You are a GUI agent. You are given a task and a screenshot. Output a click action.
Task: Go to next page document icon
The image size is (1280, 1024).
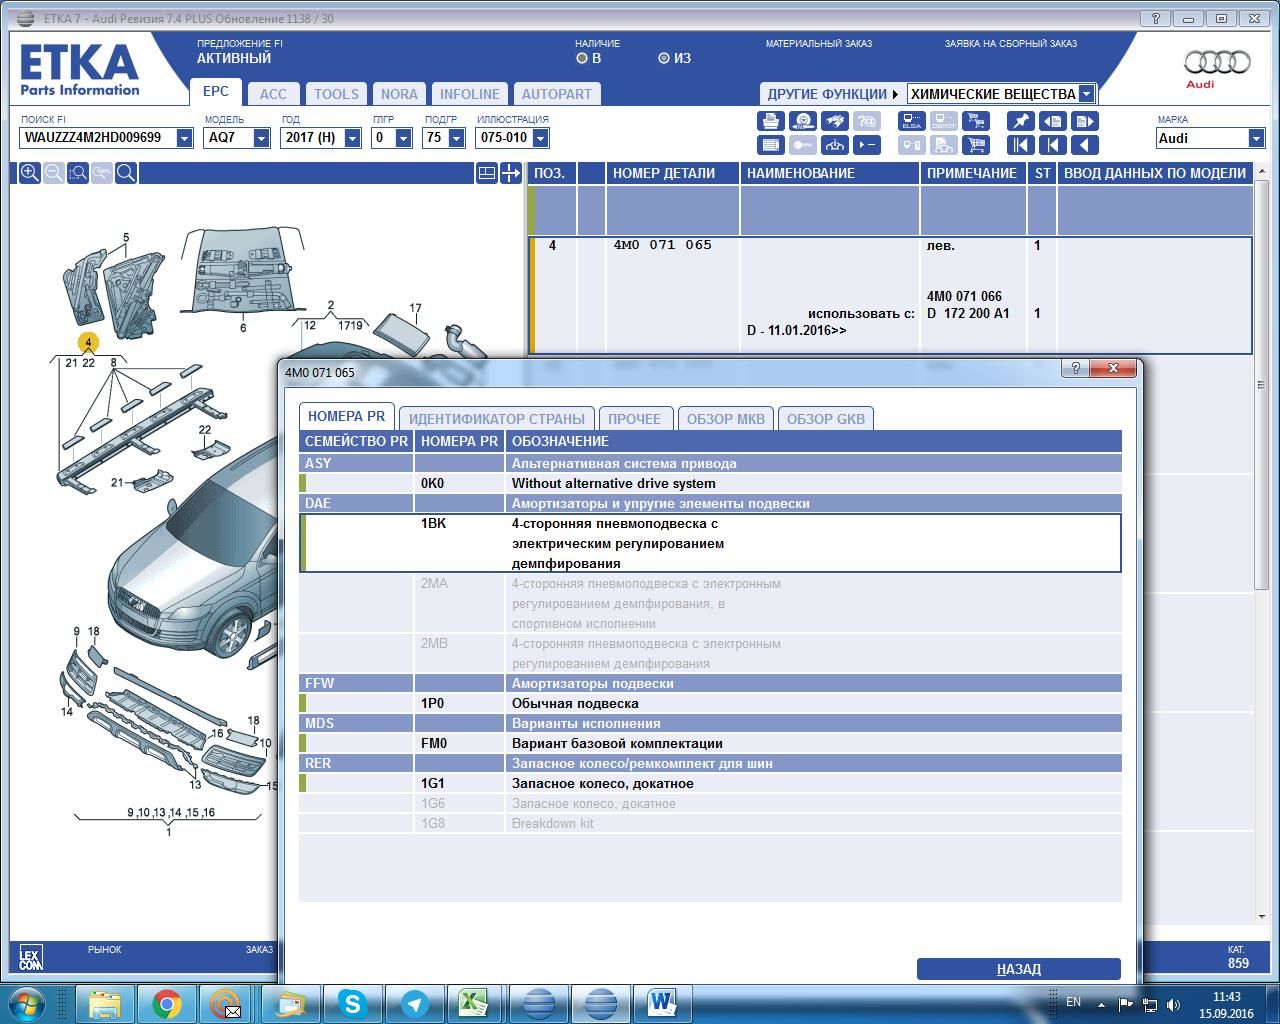pos(1084,121)
